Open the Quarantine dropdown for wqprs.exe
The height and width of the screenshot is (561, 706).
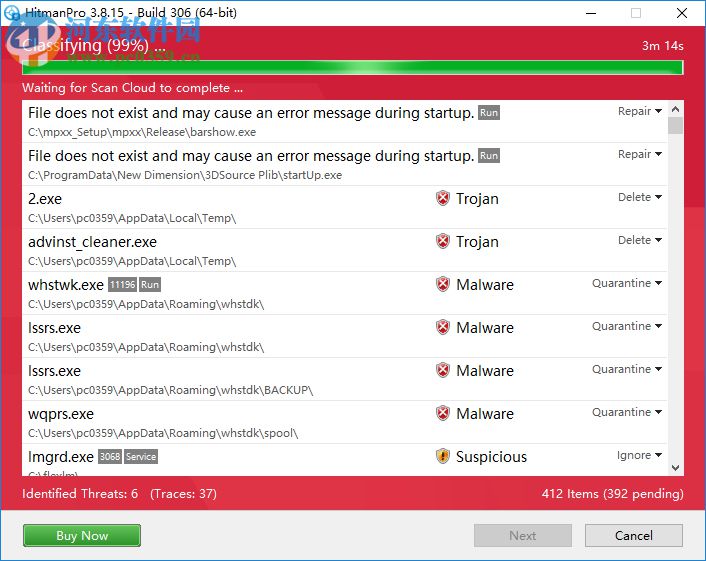tap(627, 412)
